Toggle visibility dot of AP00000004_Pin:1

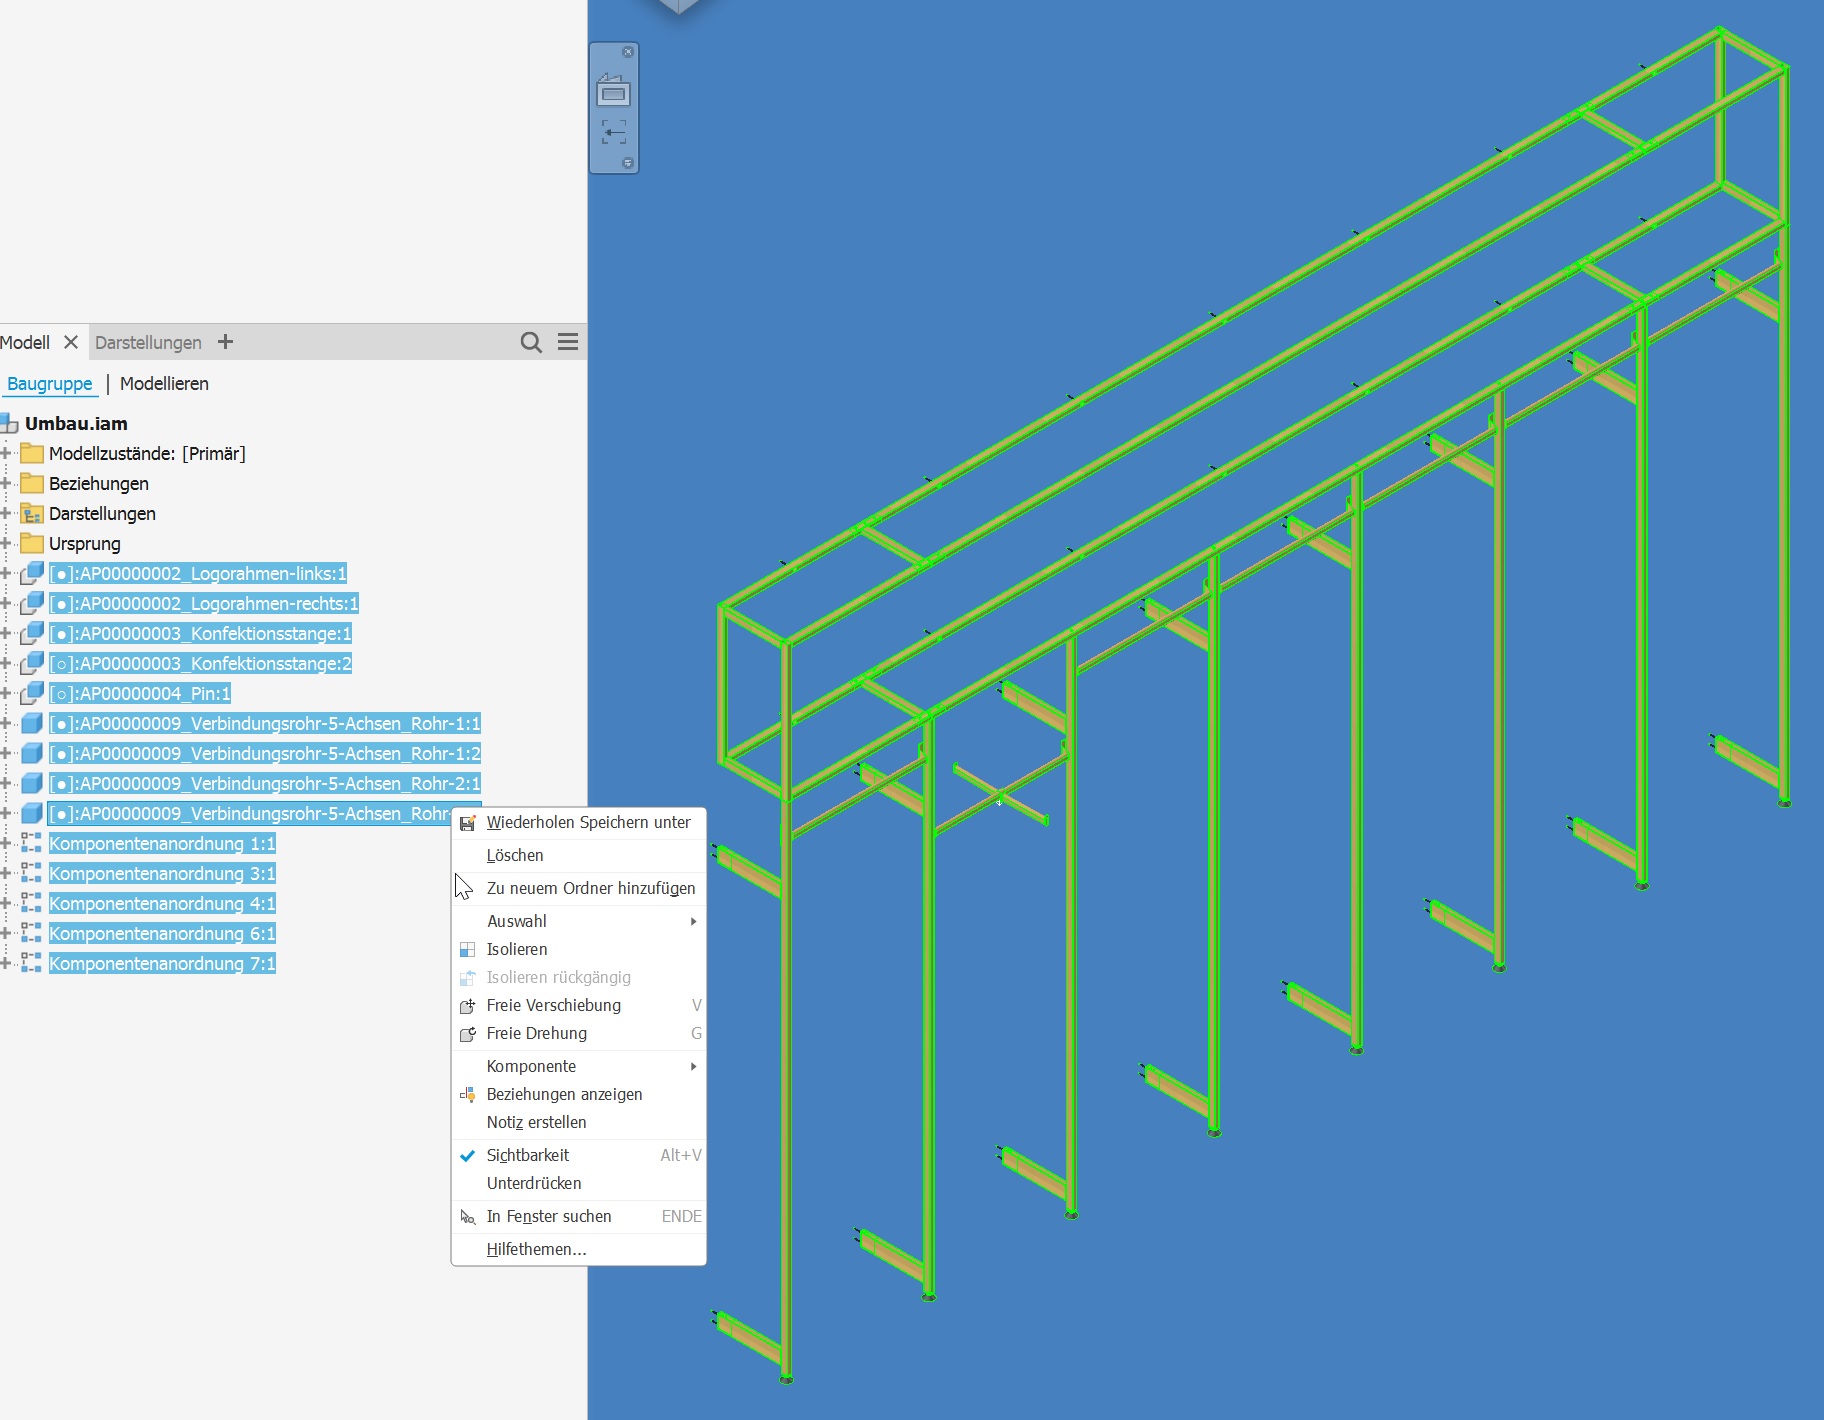65,693
